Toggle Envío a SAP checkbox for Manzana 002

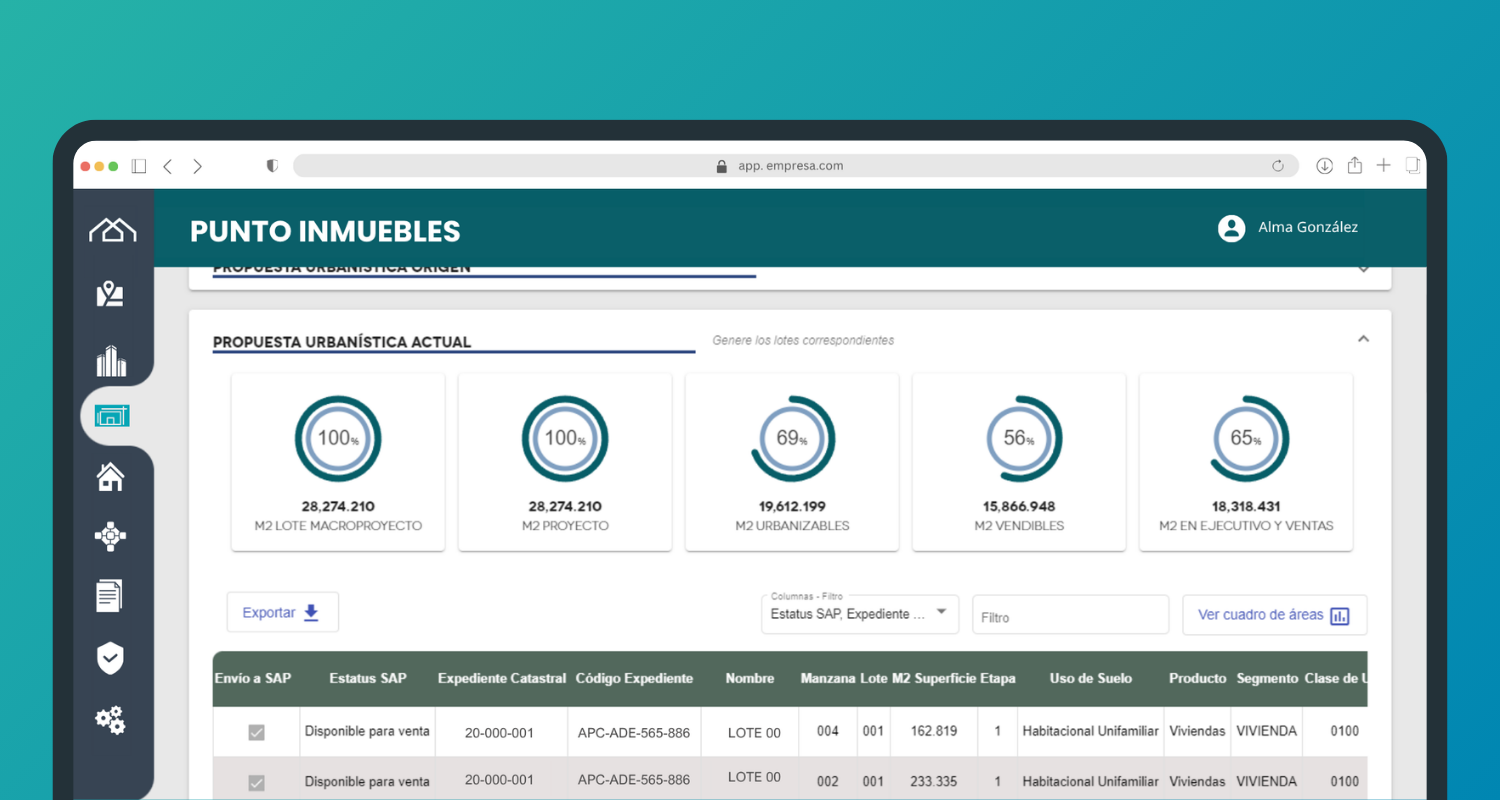(256, 782)
